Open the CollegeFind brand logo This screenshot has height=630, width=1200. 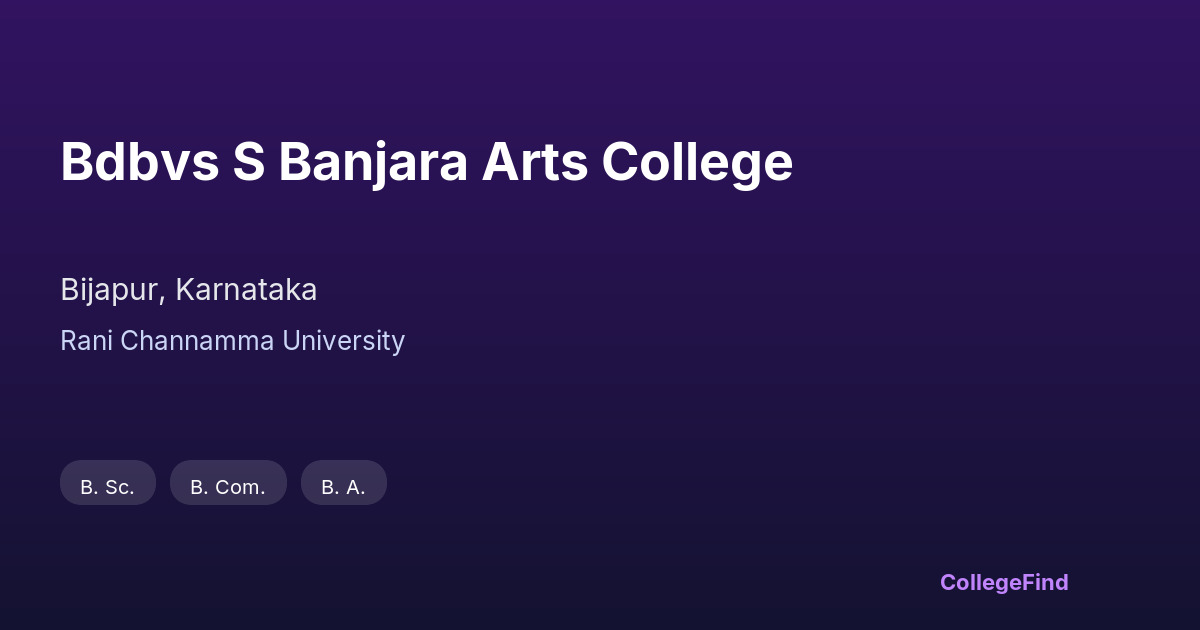click(x=1004, y=582)
